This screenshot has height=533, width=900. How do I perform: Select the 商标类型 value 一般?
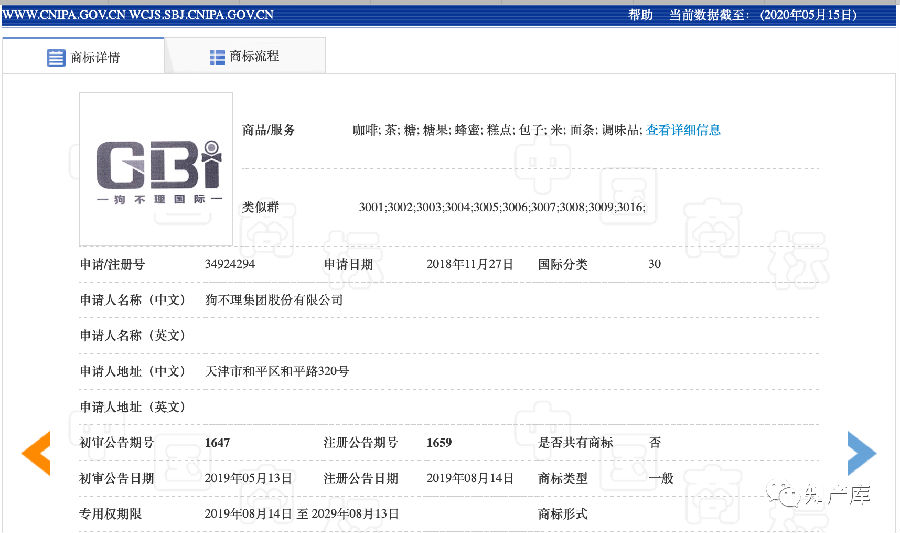pyautogui.click(x=661, y=478)
